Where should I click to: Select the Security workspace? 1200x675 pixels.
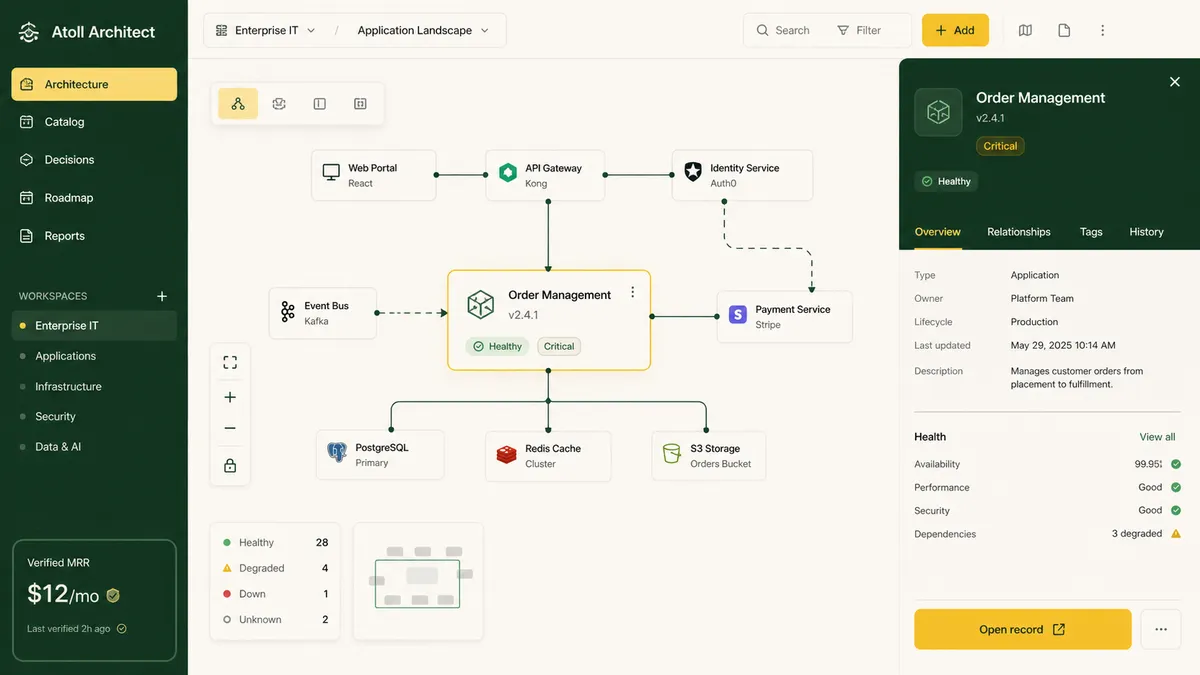pyautogui.click(x=94, y=416)
